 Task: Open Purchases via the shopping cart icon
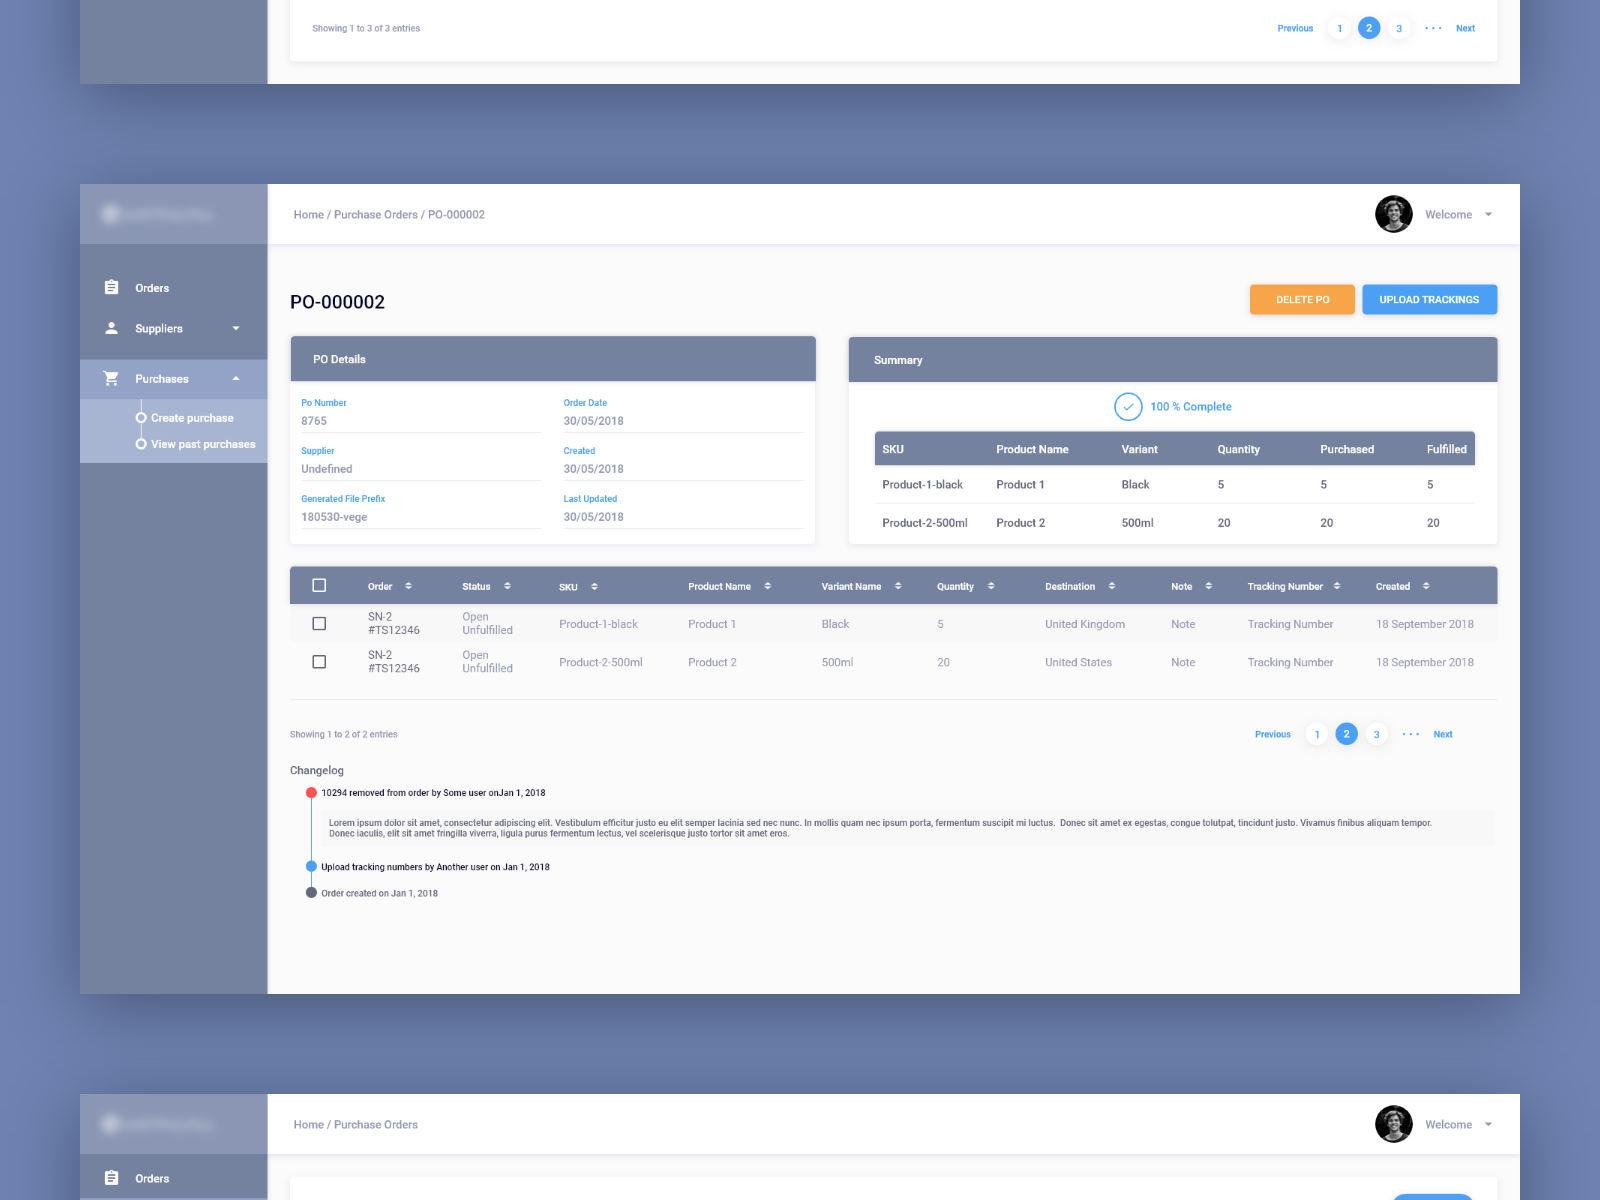(x=111, y=378)
